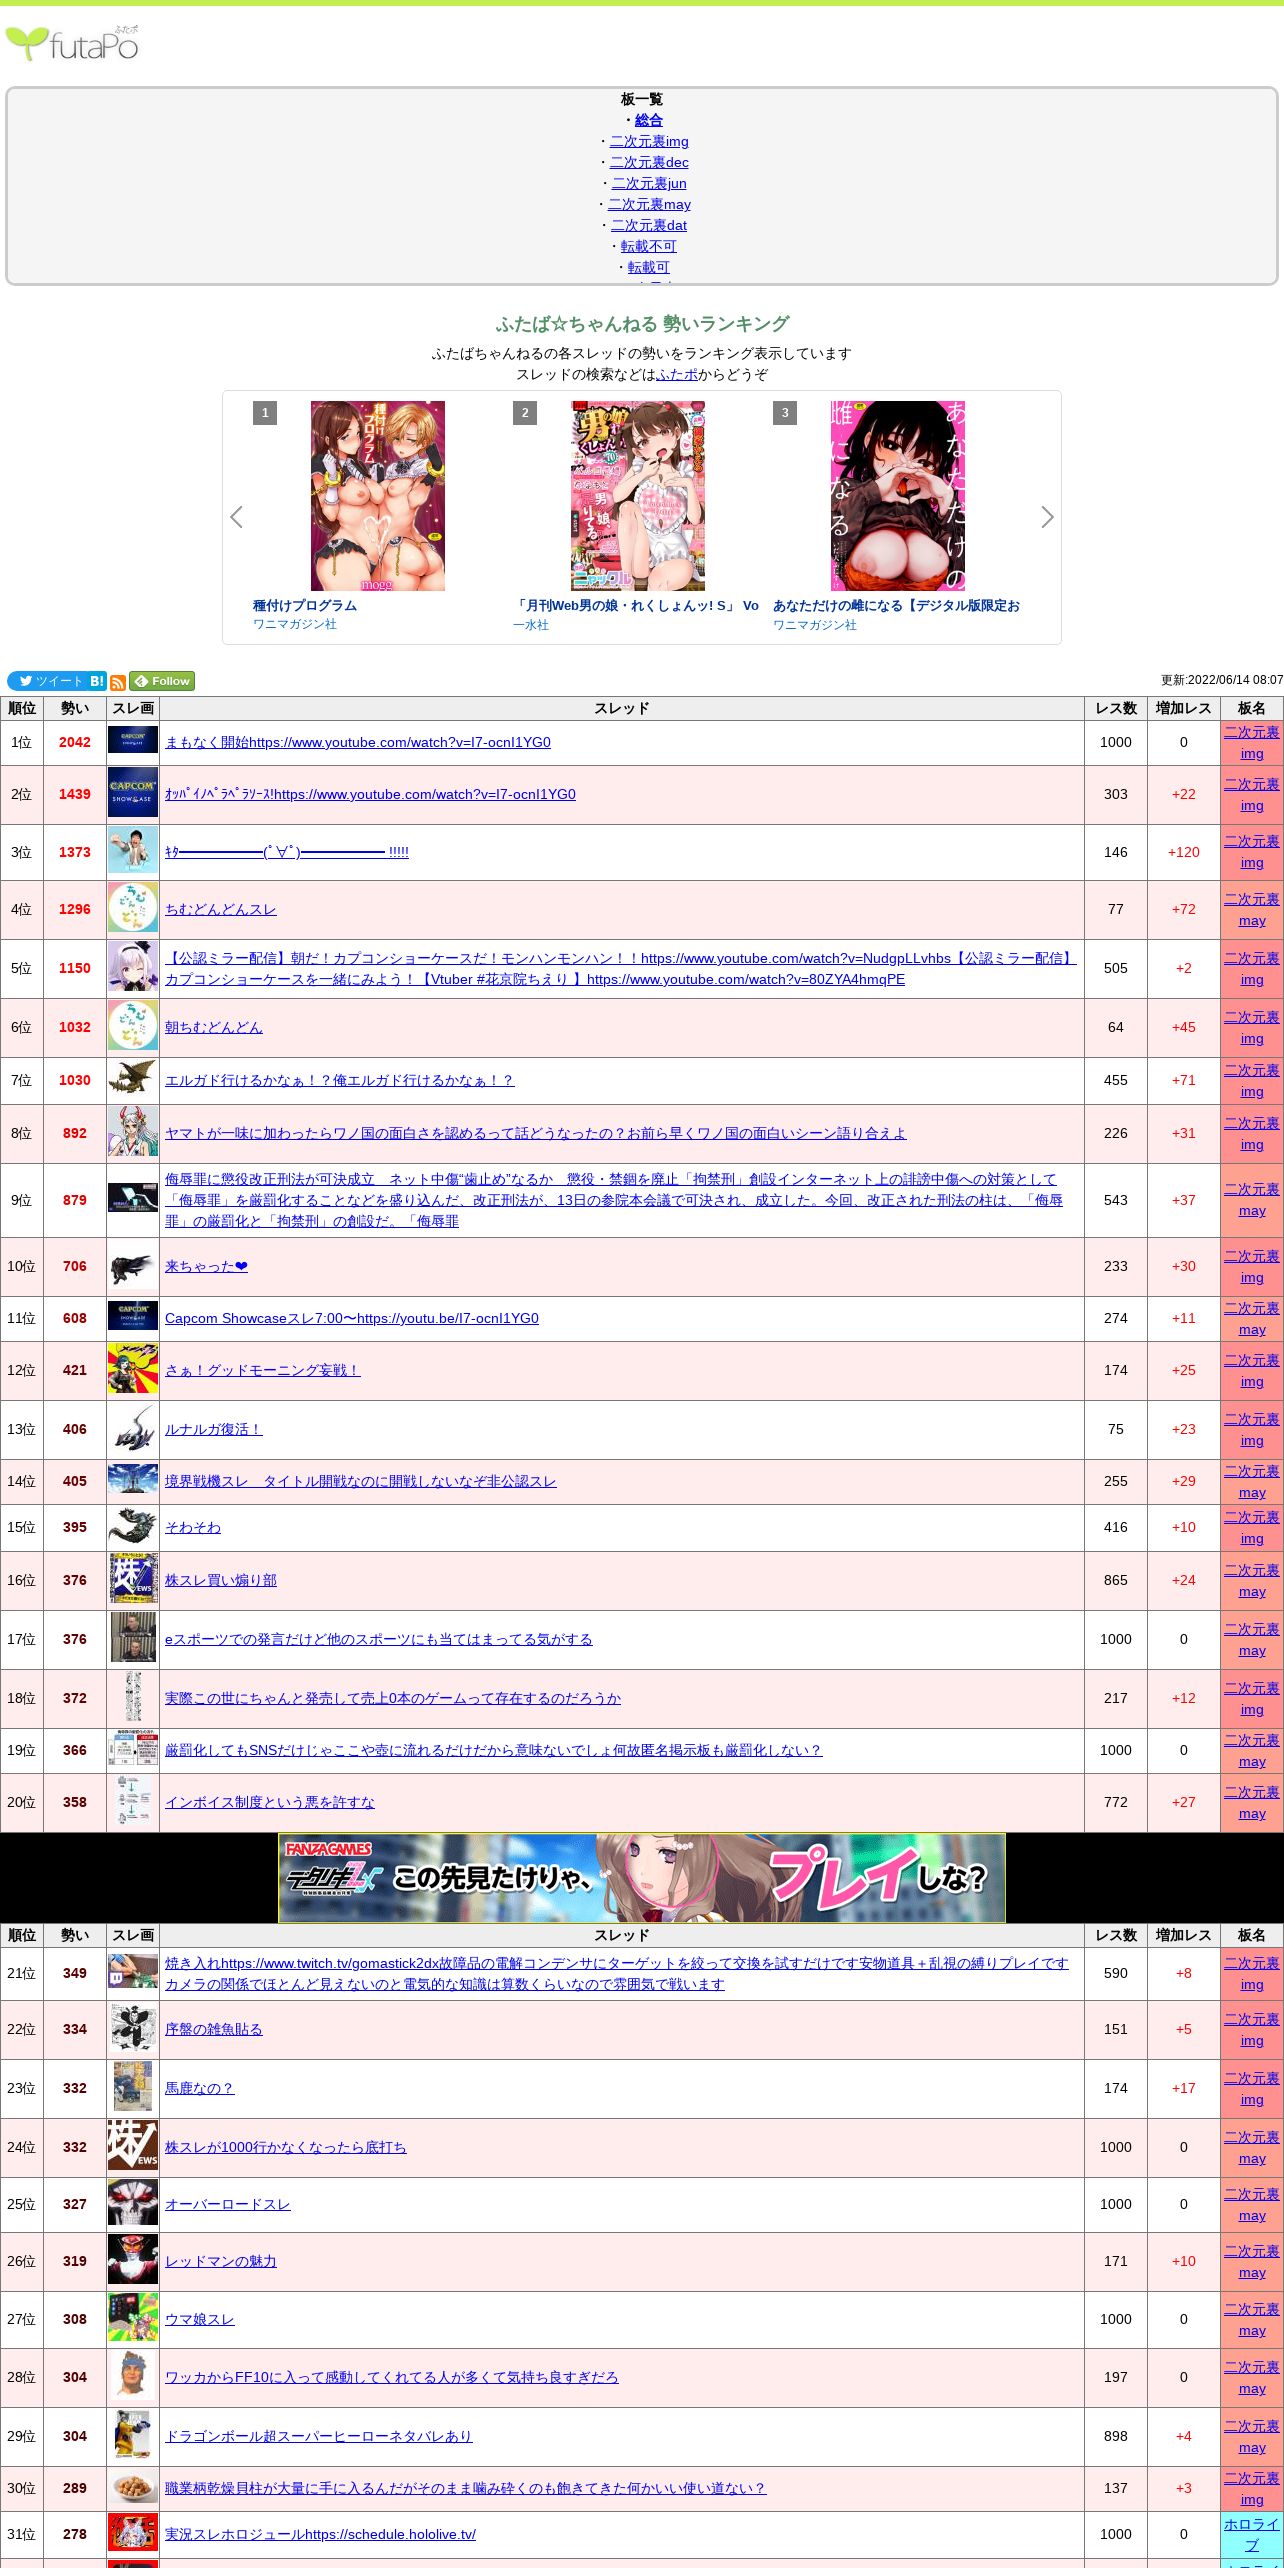Click the eスポーツ thread thumbnail
The image size is (1284, 2568).
click(133, 1639)
